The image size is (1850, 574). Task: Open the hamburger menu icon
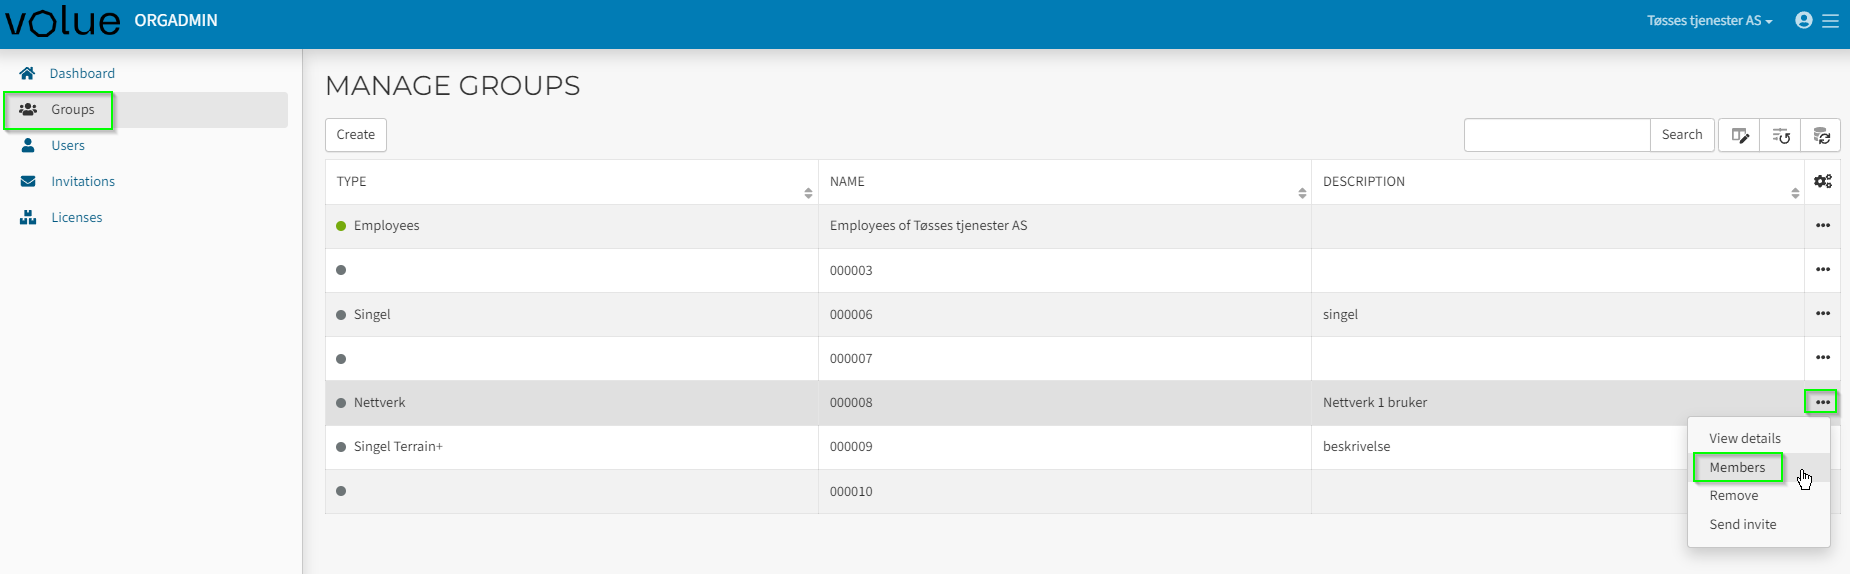pyautogui.click(x=1830, y=20)
